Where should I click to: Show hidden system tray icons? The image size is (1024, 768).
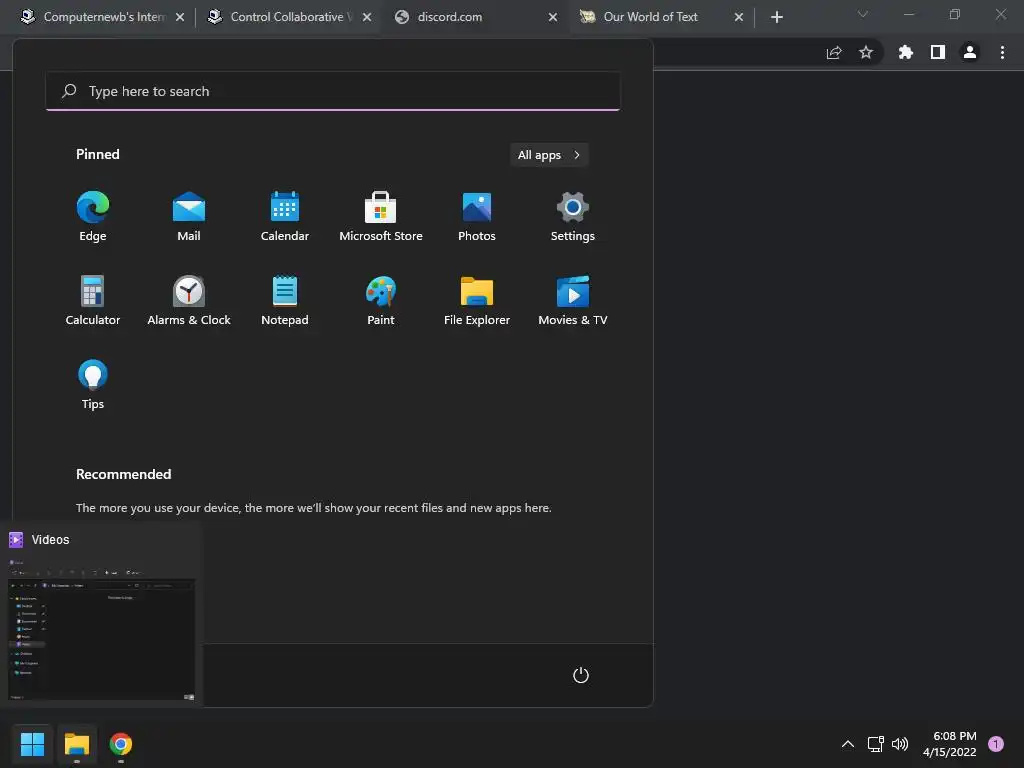[848, 744]
